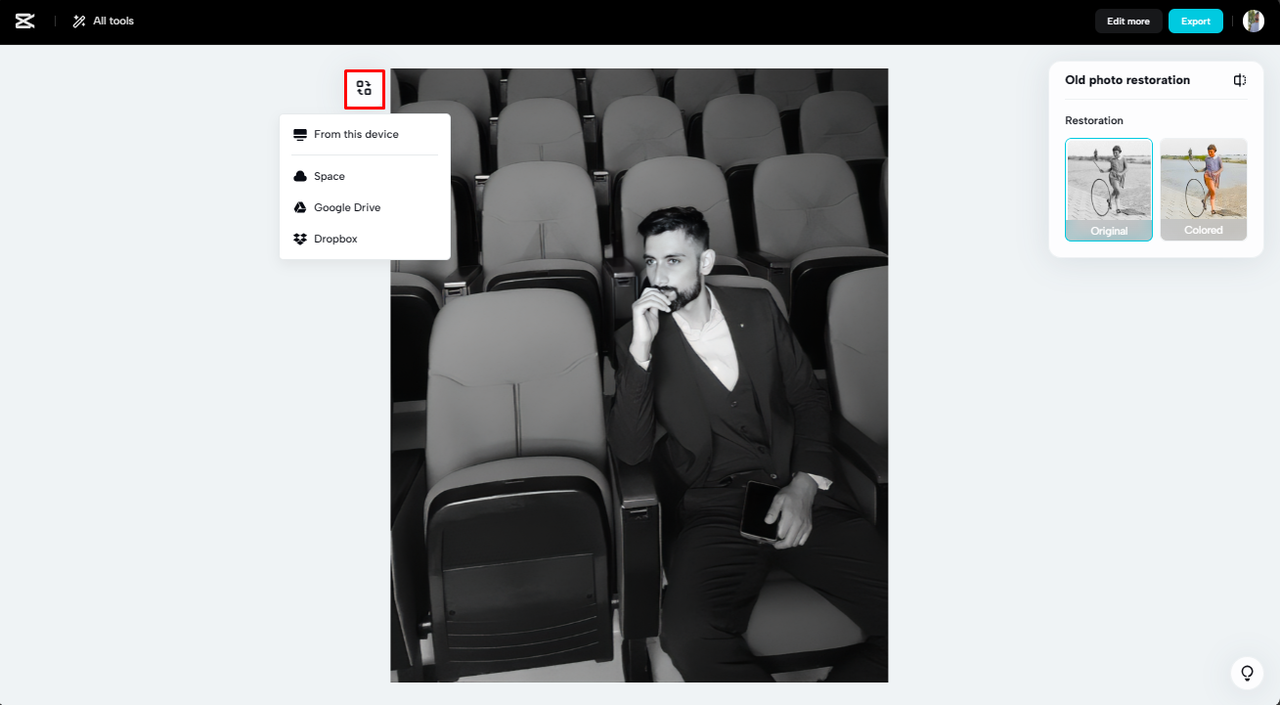Click the monitor icon beside From this device

[x=300, y=134]
